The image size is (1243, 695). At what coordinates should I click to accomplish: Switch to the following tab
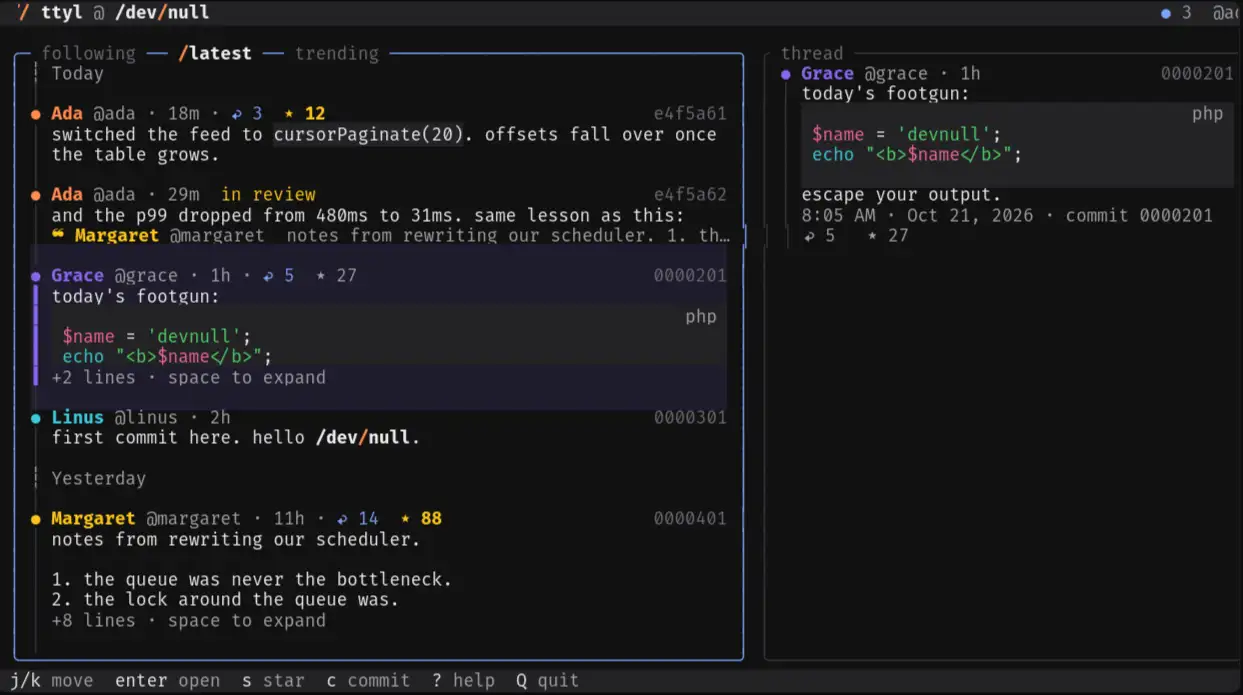pos(88,54)
